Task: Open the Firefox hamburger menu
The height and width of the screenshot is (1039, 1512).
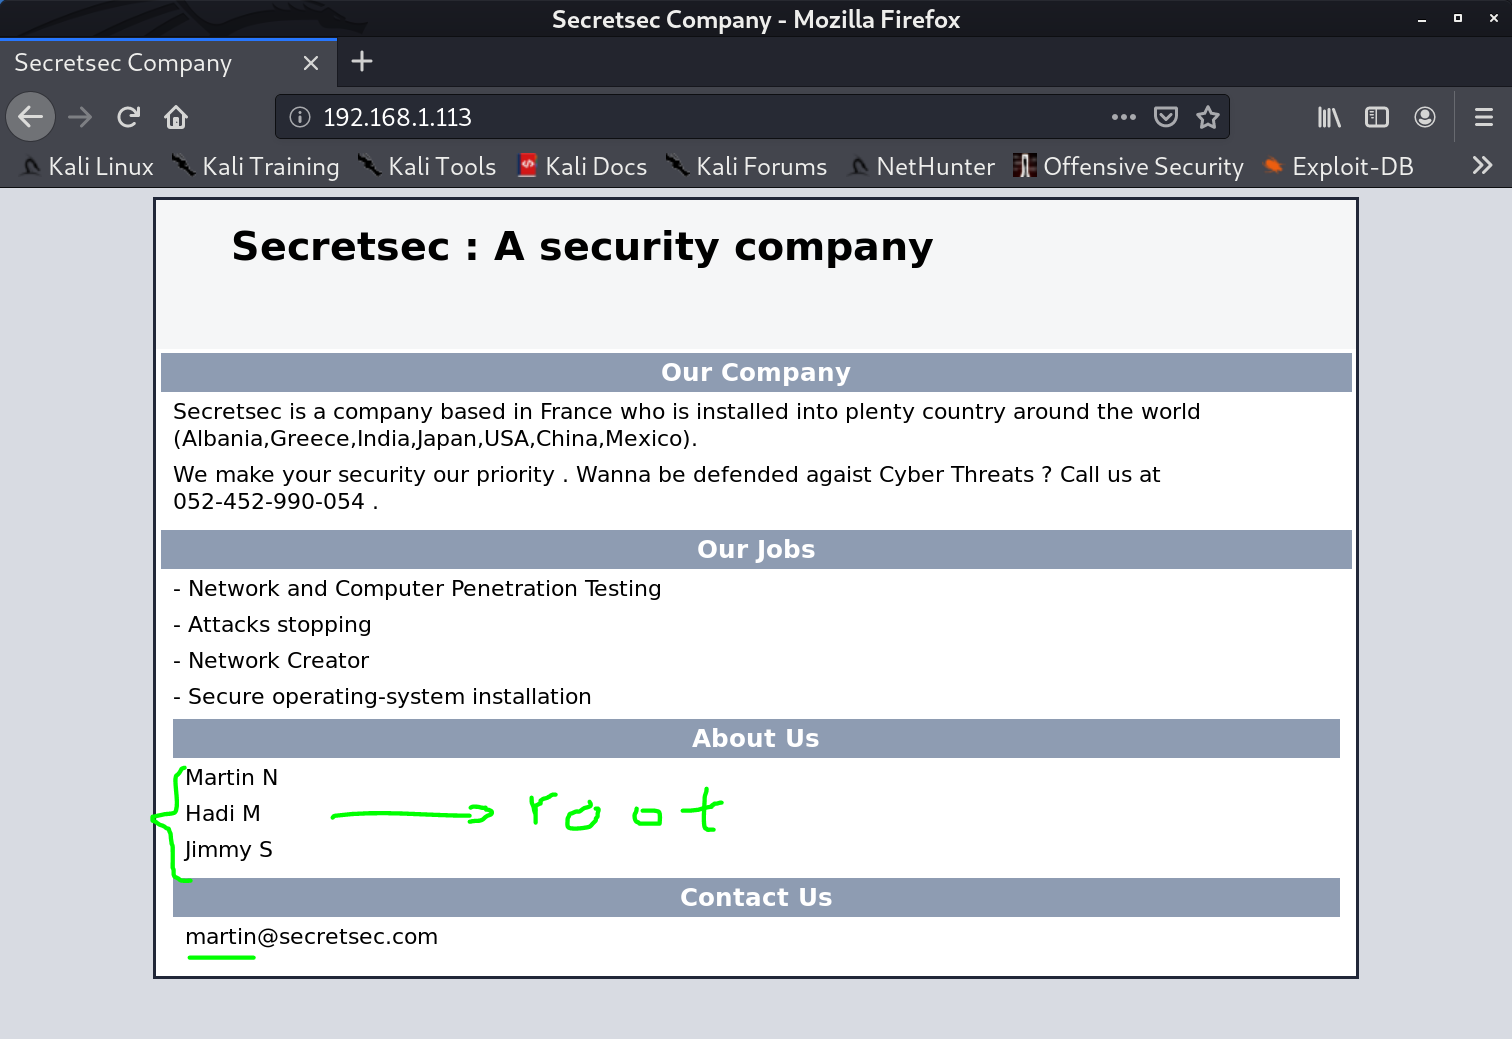Action: 1484,117
